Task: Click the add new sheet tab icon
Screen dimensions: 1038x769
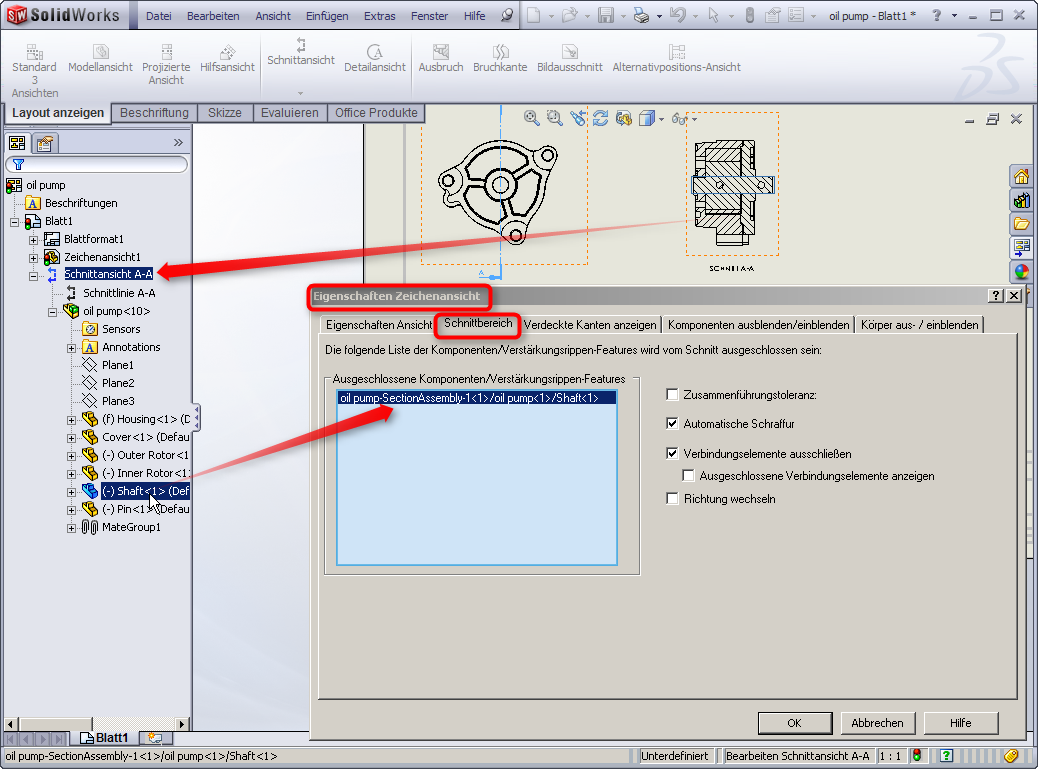Action: click(x=154, y=738)
